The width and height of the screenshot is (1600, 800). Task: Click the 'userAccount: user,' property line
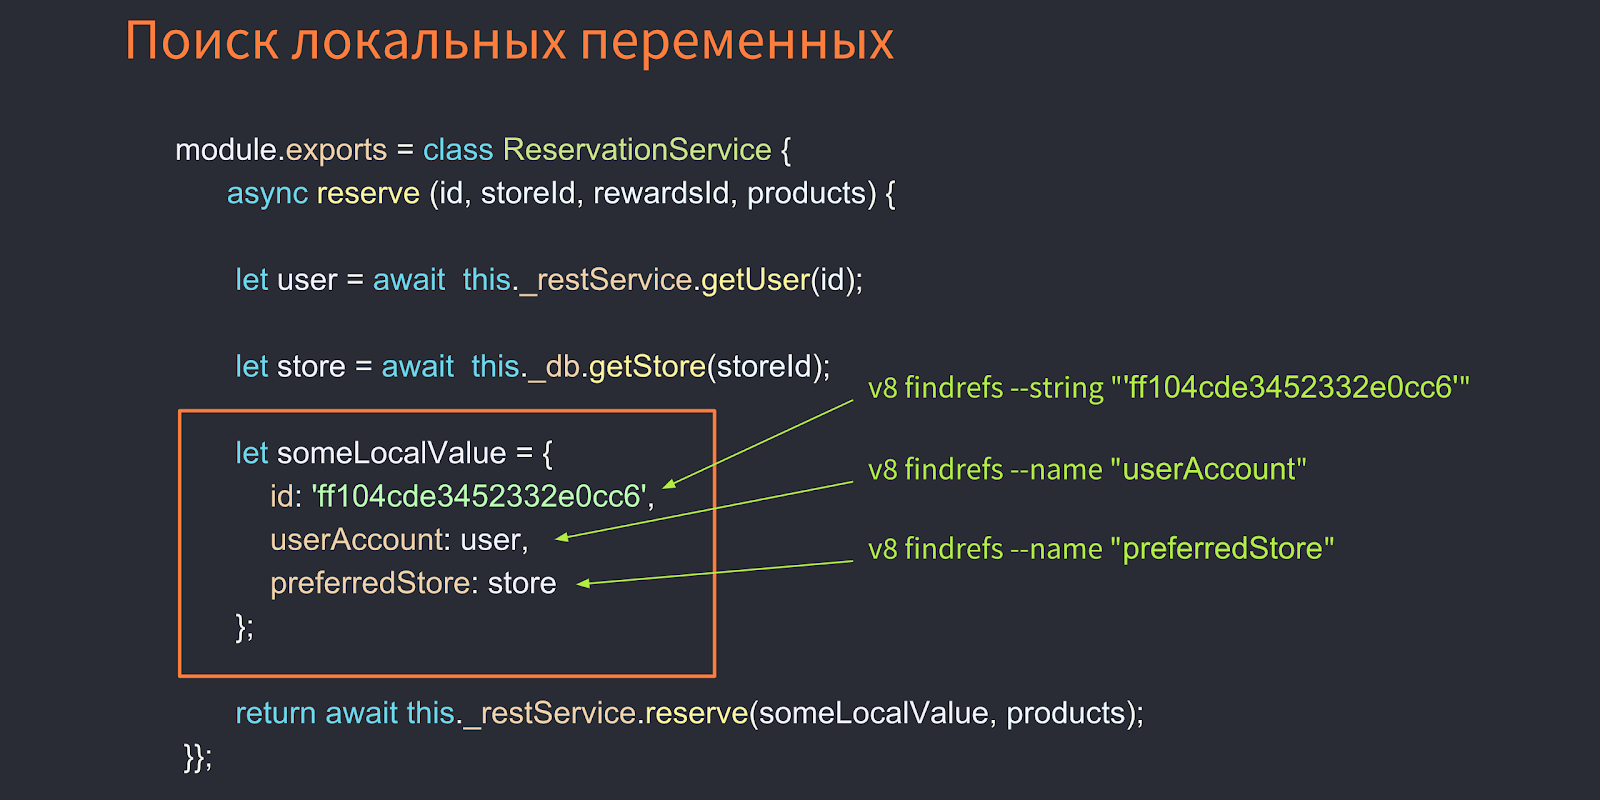[x=399, y=540]
